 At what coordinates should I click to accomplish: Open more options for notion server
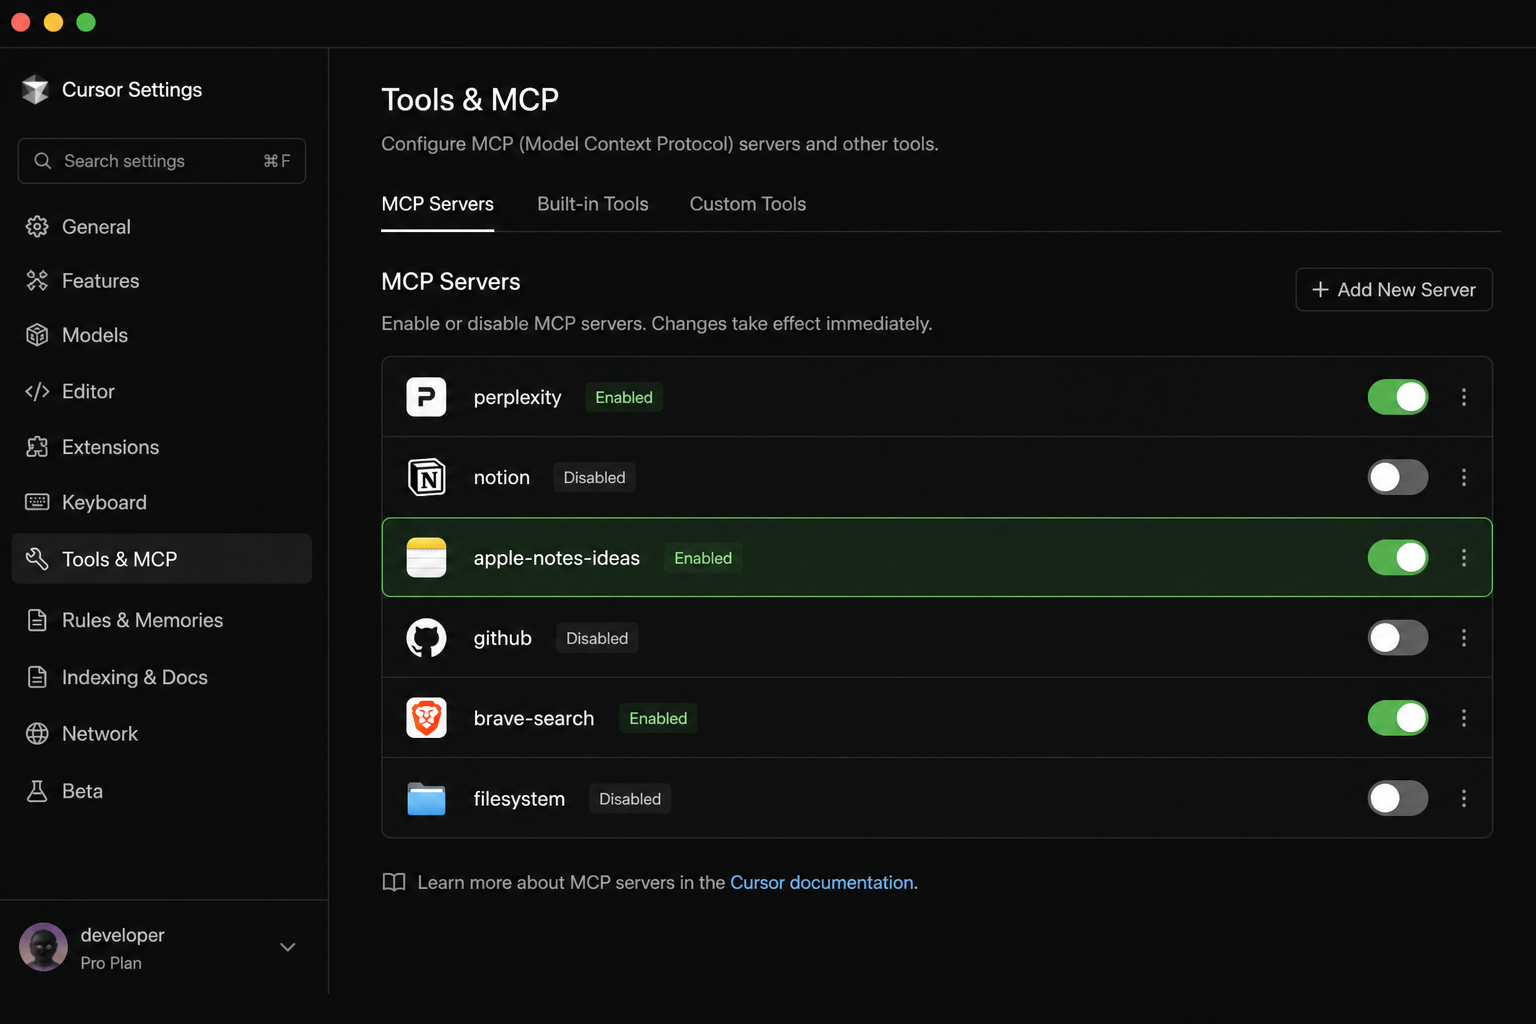click(1464, 477)
